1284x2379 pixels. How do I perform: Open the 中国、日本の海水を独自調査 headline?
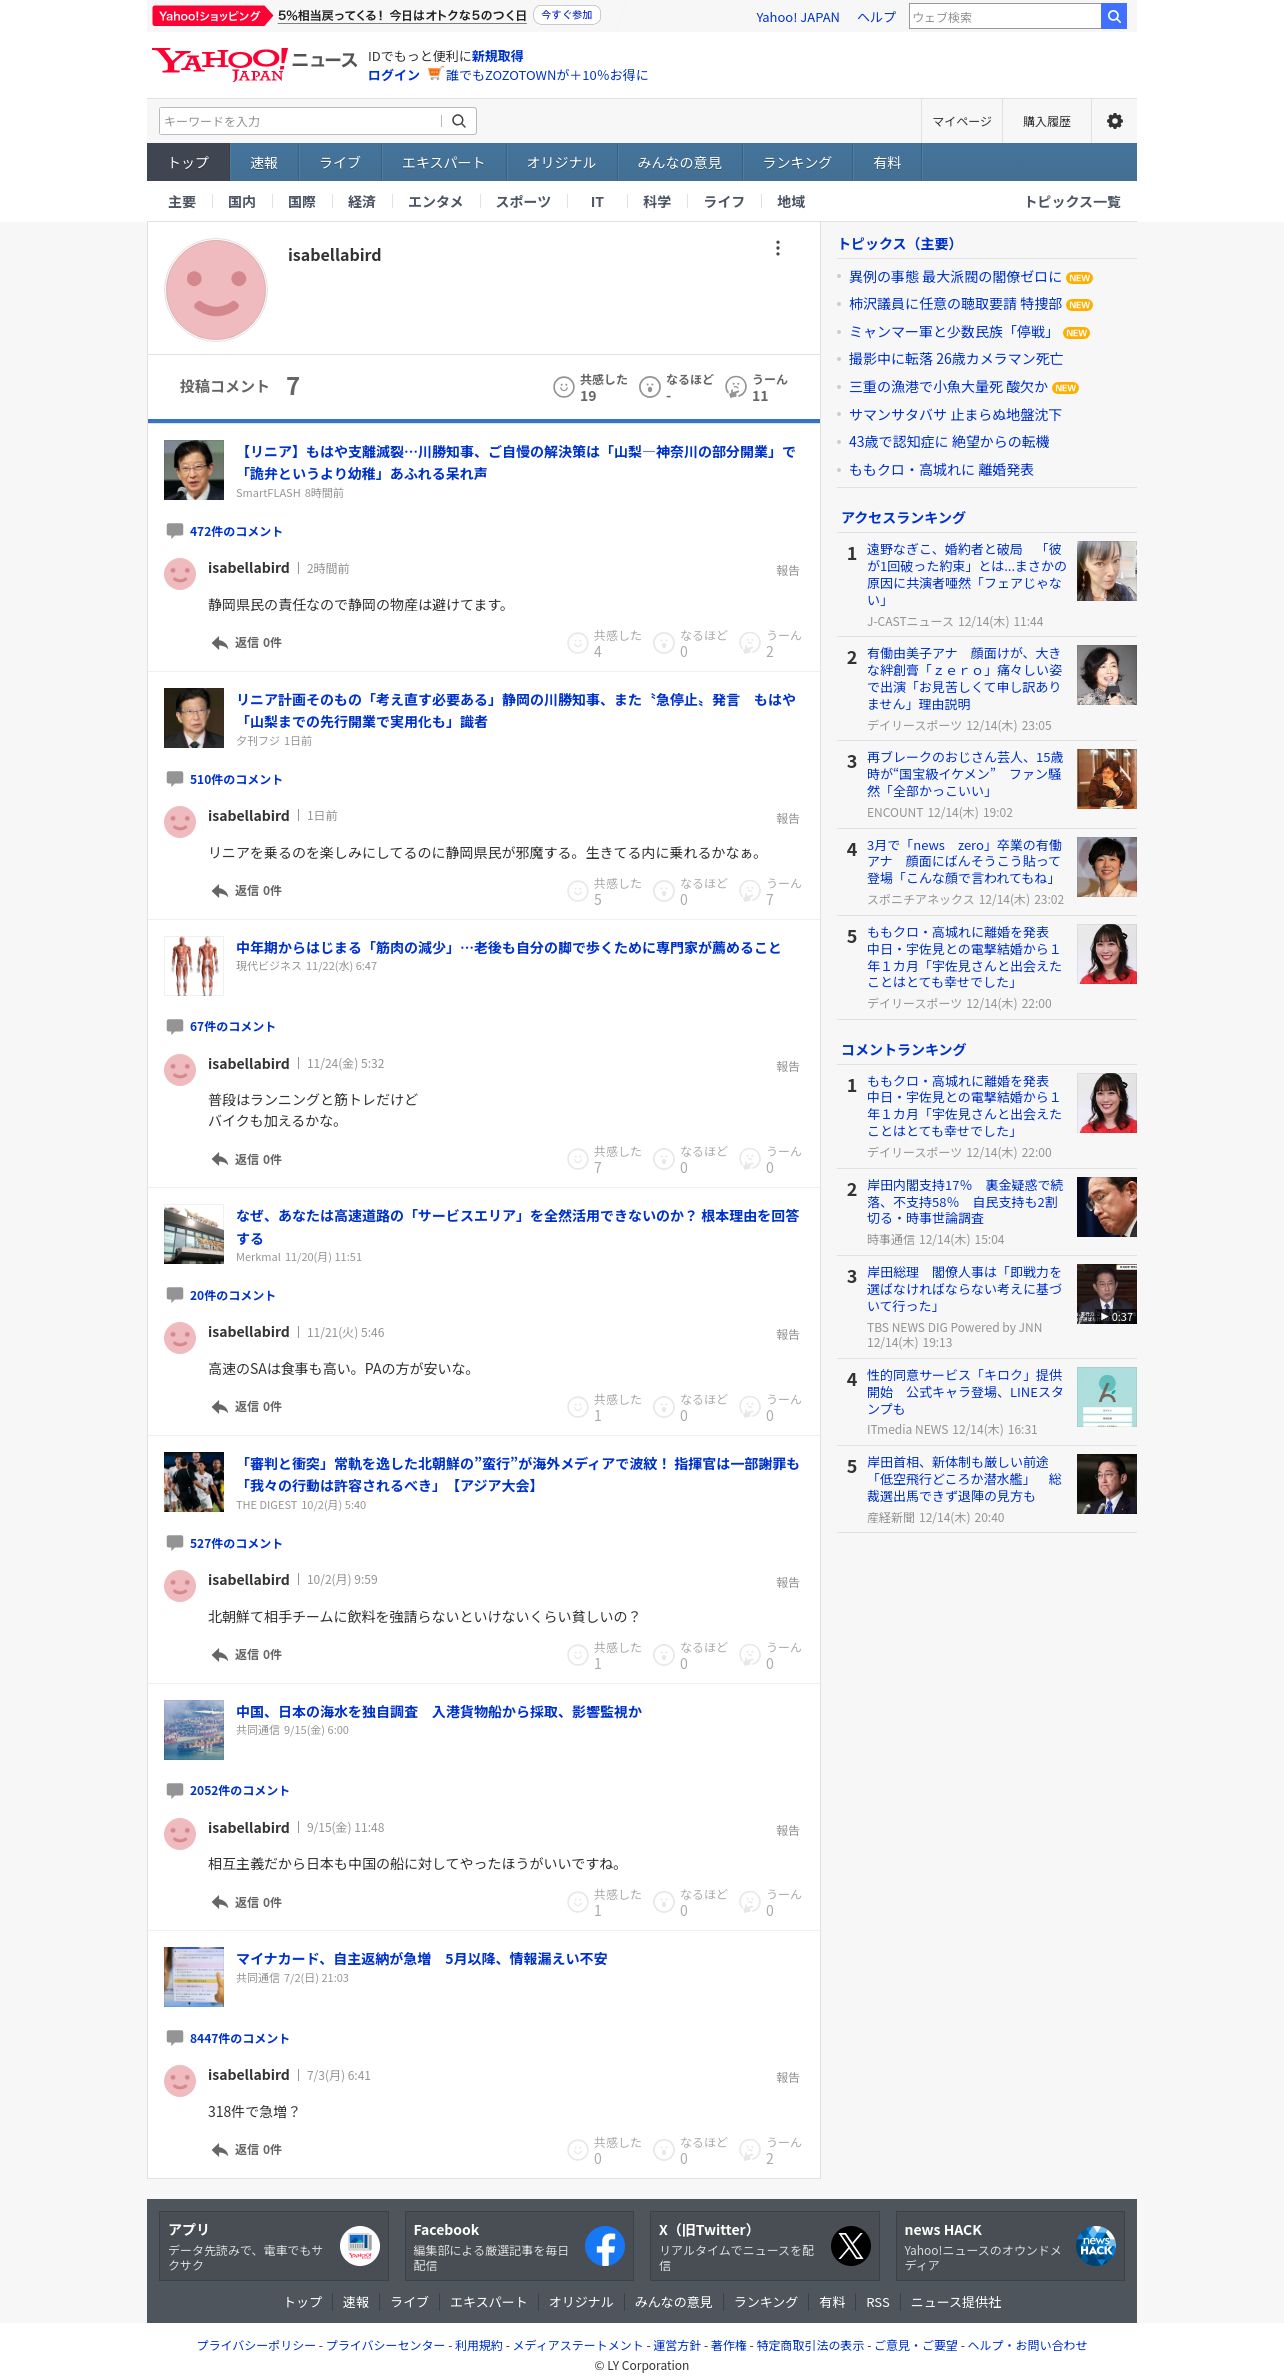coord(439,1712)
